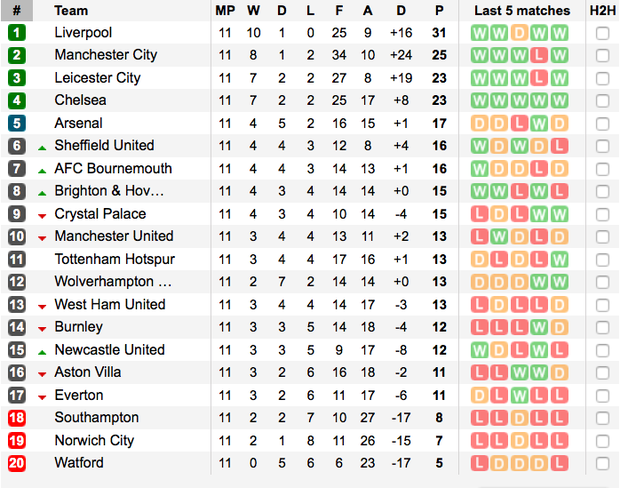620x488 pixels.
Task: Click Norwich City's points value 7
Action: [x=438, y=440]
